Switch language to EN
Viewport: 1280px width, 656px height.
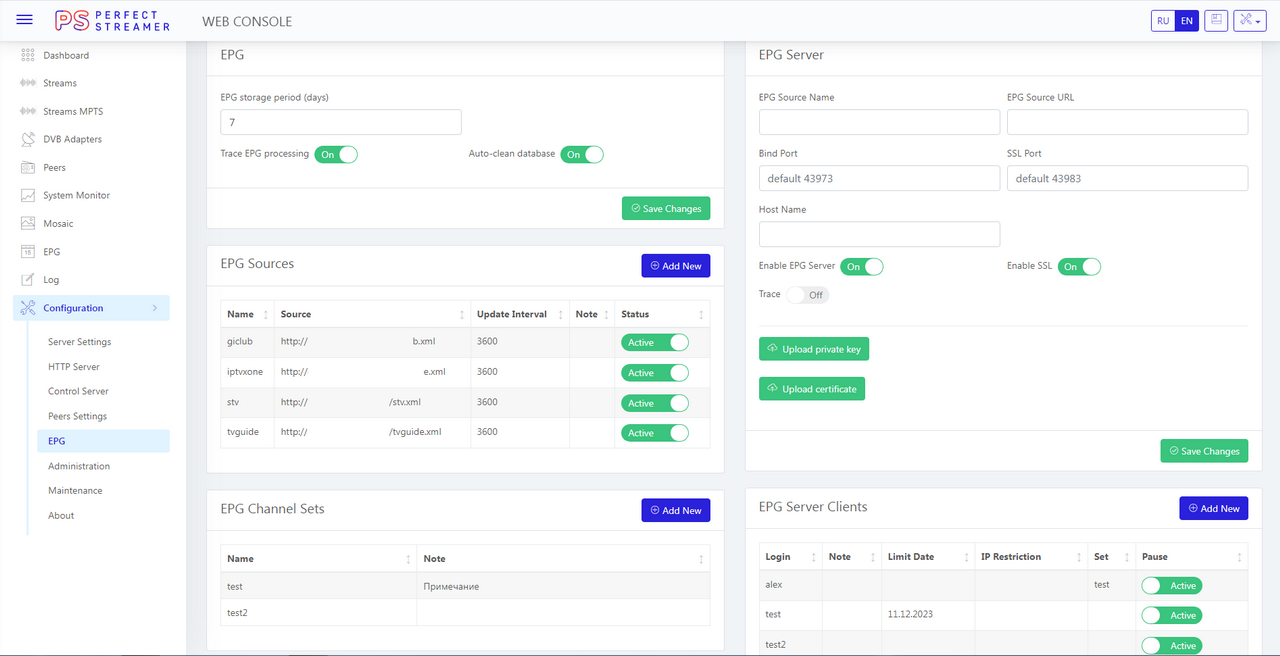1187,21
